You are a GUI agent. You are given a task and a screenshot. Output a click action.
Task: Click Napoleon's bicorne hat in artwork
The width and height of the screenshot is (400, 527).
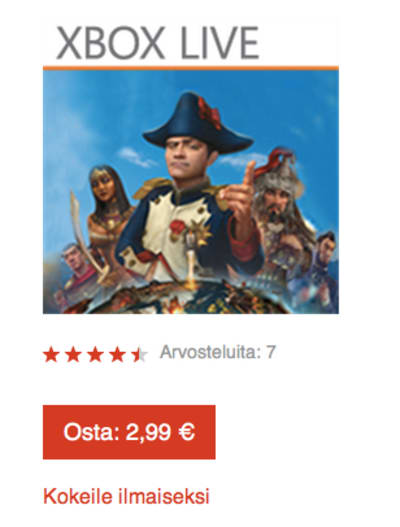198,123
